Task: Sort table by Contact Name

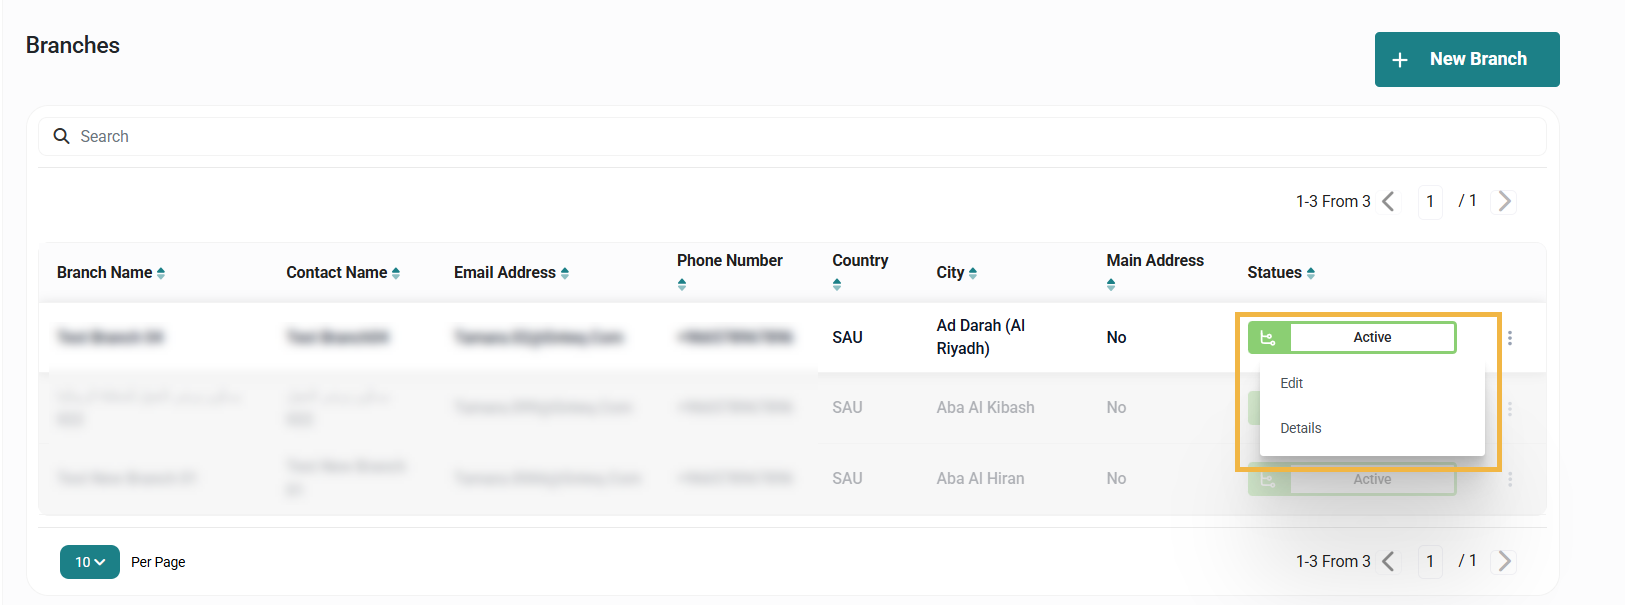Action: (396, 273)
